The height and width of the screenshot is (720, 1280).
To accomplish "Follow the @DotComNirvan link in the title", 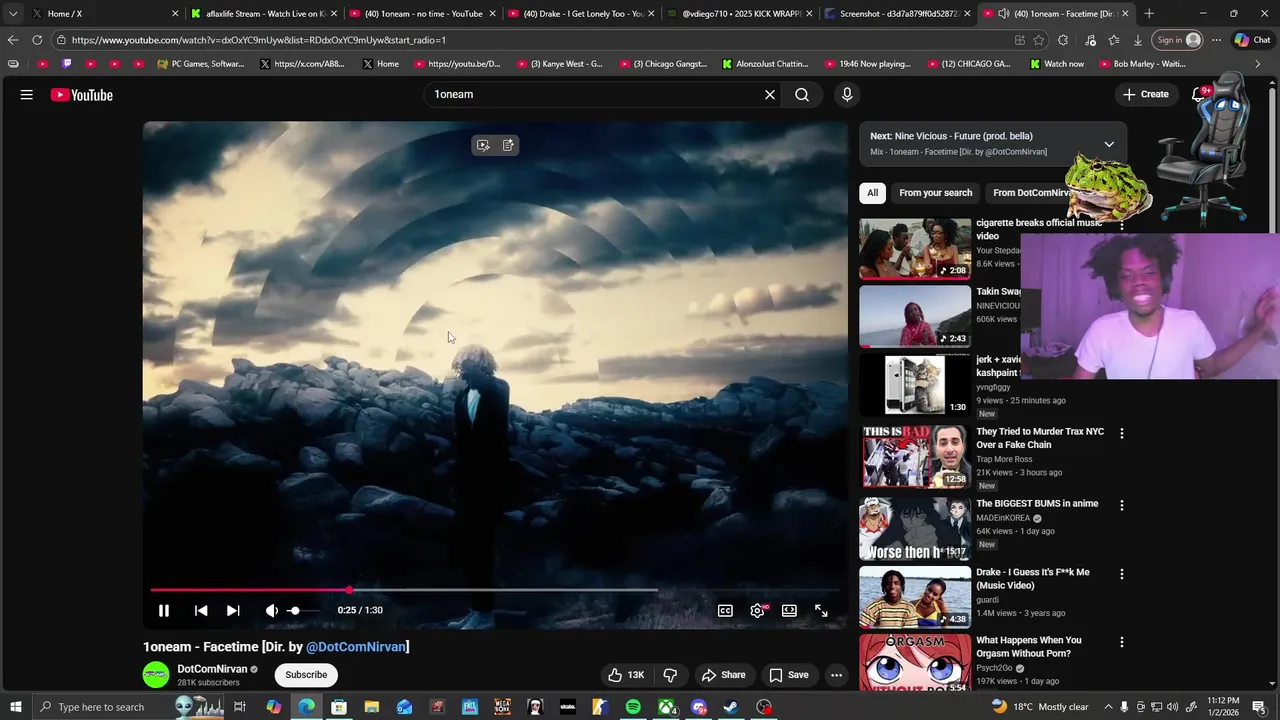I will pyautogui.click(x=356, y=647).
